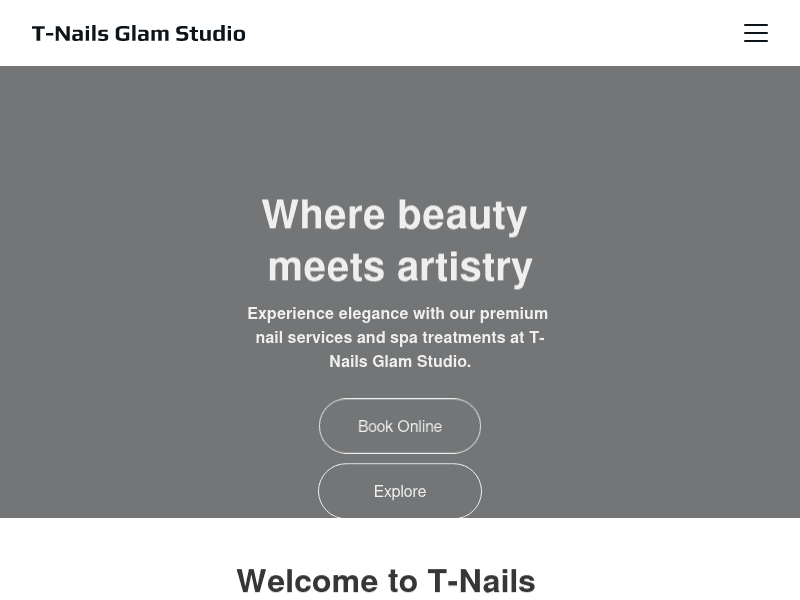
Task: Click the menu icon in the top right corner
Action: 756,33
